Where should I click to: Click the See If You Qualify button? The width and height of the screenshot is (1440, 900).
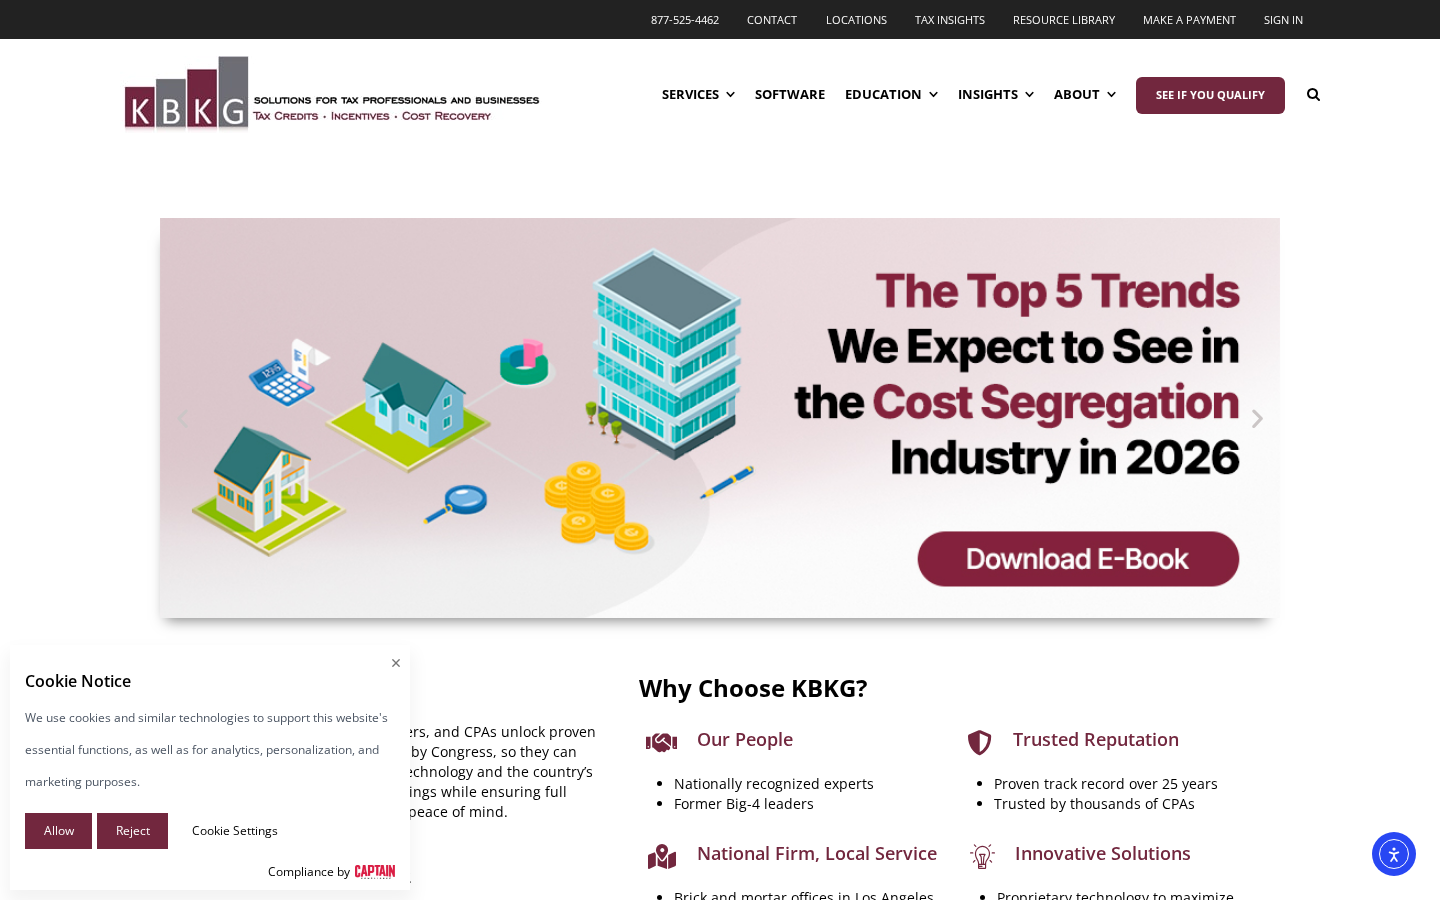[x=1210, y=95]
